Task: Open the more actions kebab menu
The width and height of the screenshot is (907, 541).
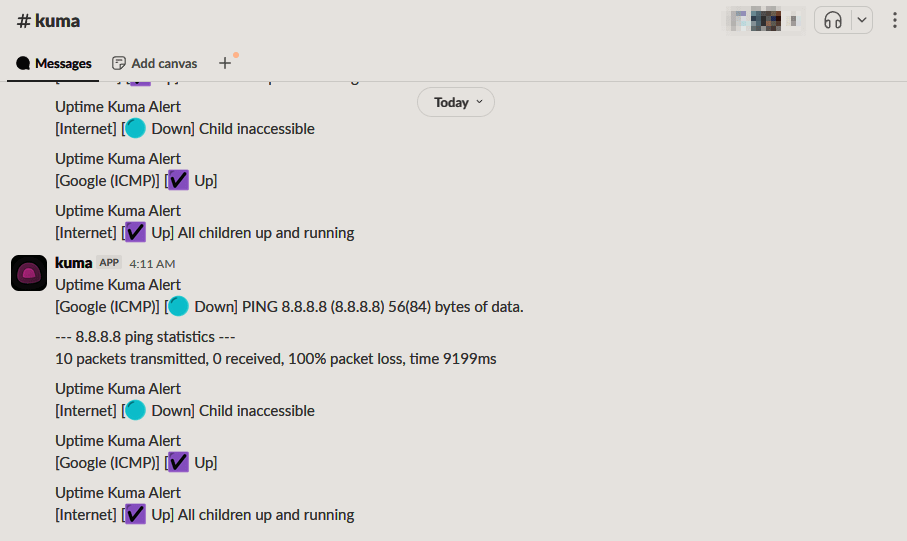Action: tap(894, 20)
